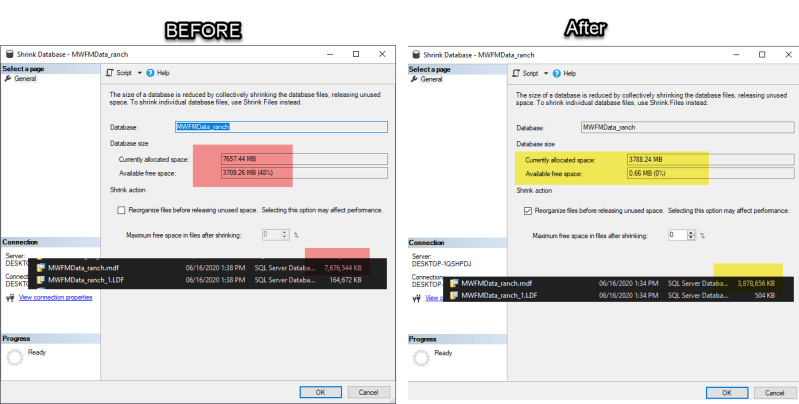The image size is (799, 404).
Task: Maximize the BEFORE Shrink Database window
Action: pos(356,54)
